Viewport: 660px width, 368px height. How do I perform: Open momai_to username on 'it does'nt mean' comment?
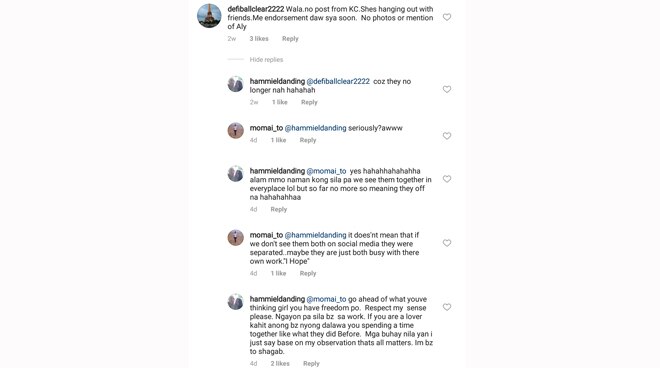(266, 235)
